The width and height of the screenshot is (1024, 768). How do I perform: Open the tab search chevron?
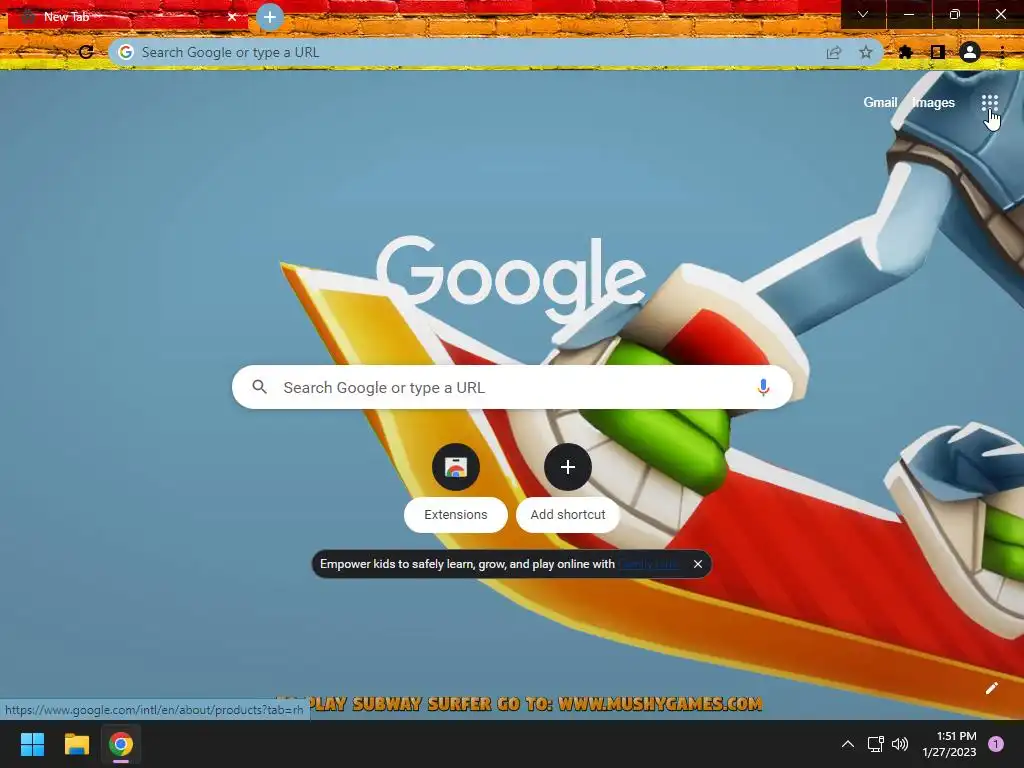(863, 14)
